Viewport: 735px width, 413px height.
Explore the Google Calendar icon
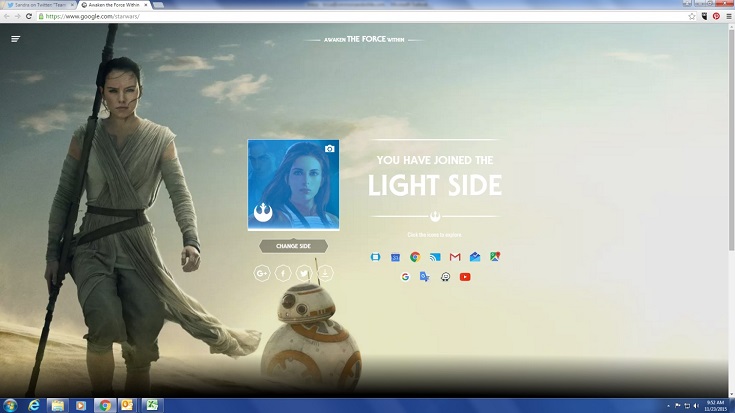coord(396,257)
